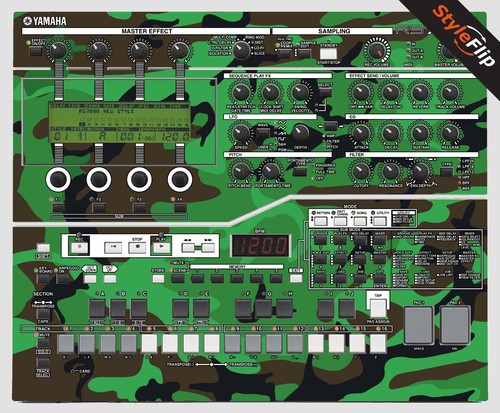Click the return-to-top transport button

click(x=113, y=248)
